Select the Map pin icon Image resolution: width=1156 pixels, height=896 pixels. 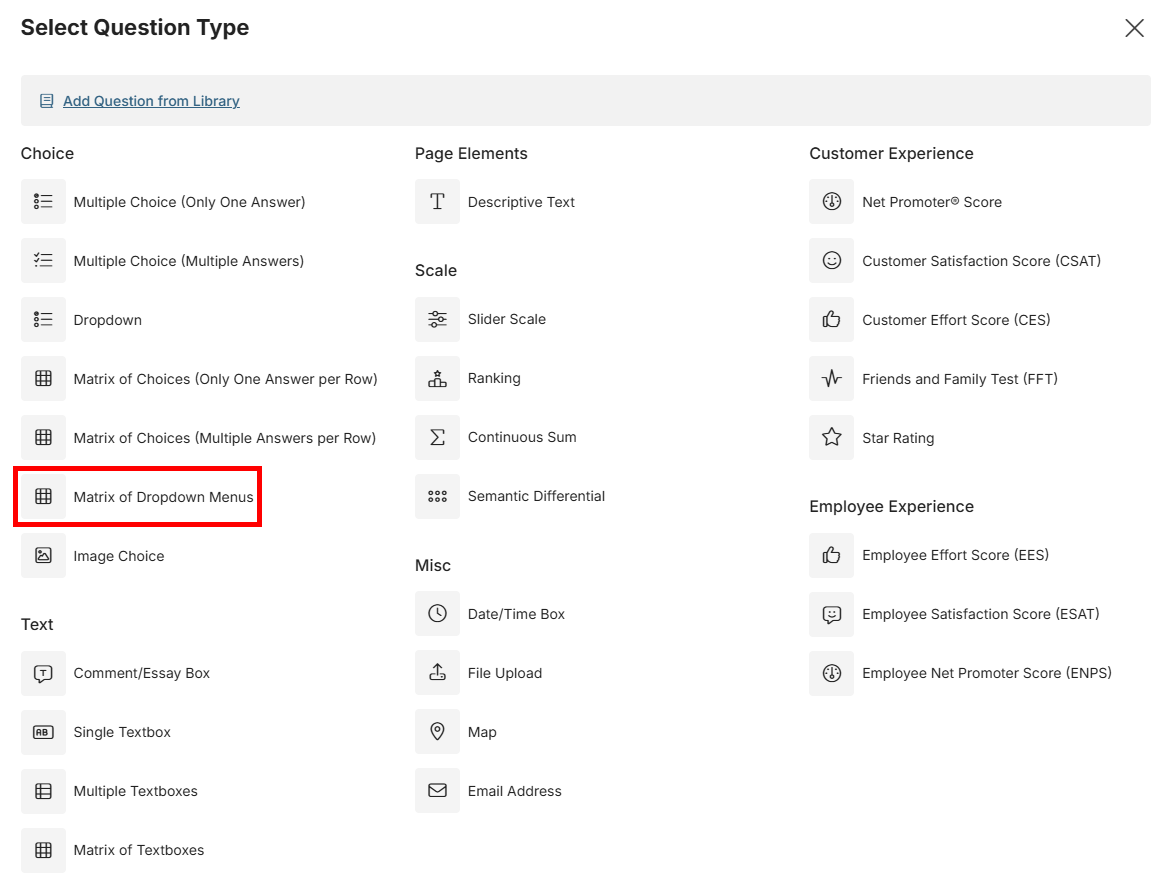(x=437, y=732)
